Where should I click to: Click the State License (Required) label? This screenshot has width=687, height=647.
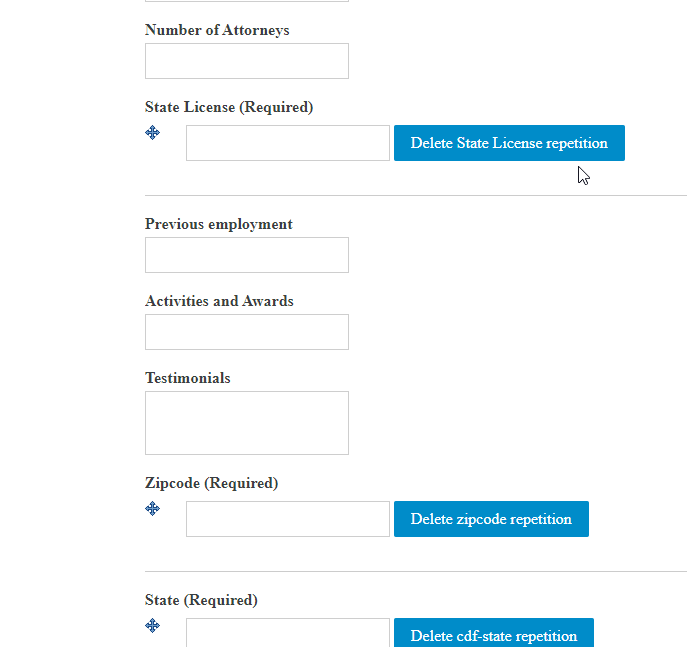[229, 107]
